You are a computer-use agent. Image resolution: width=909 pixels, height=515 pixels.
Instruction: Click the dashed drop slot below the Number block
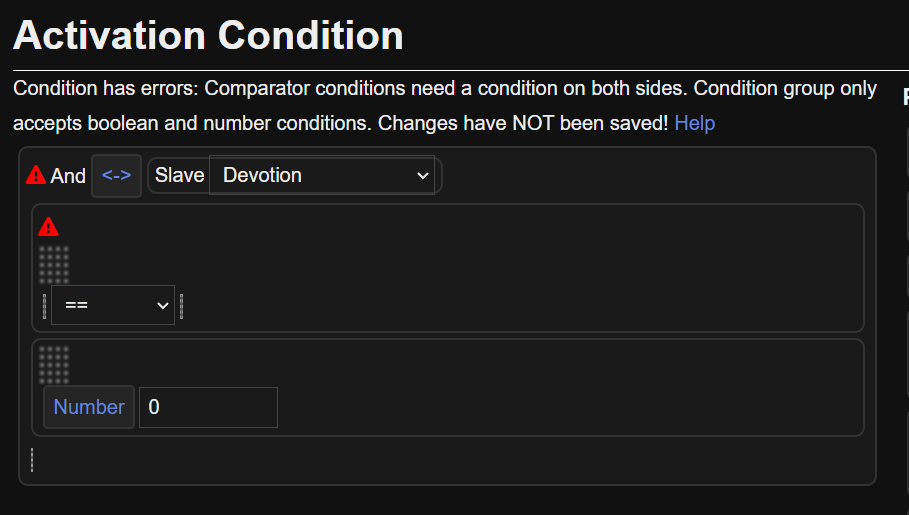point(32,460)
